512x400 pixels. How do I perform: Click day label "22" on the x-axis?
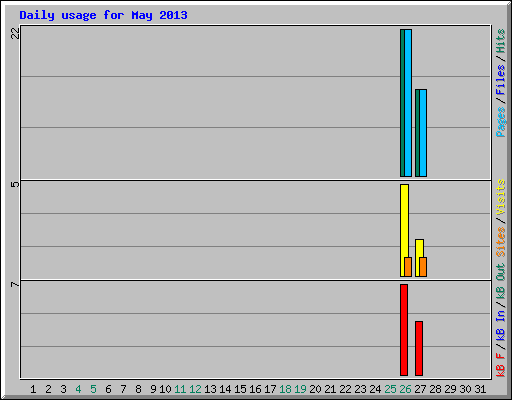coord(345,389)
